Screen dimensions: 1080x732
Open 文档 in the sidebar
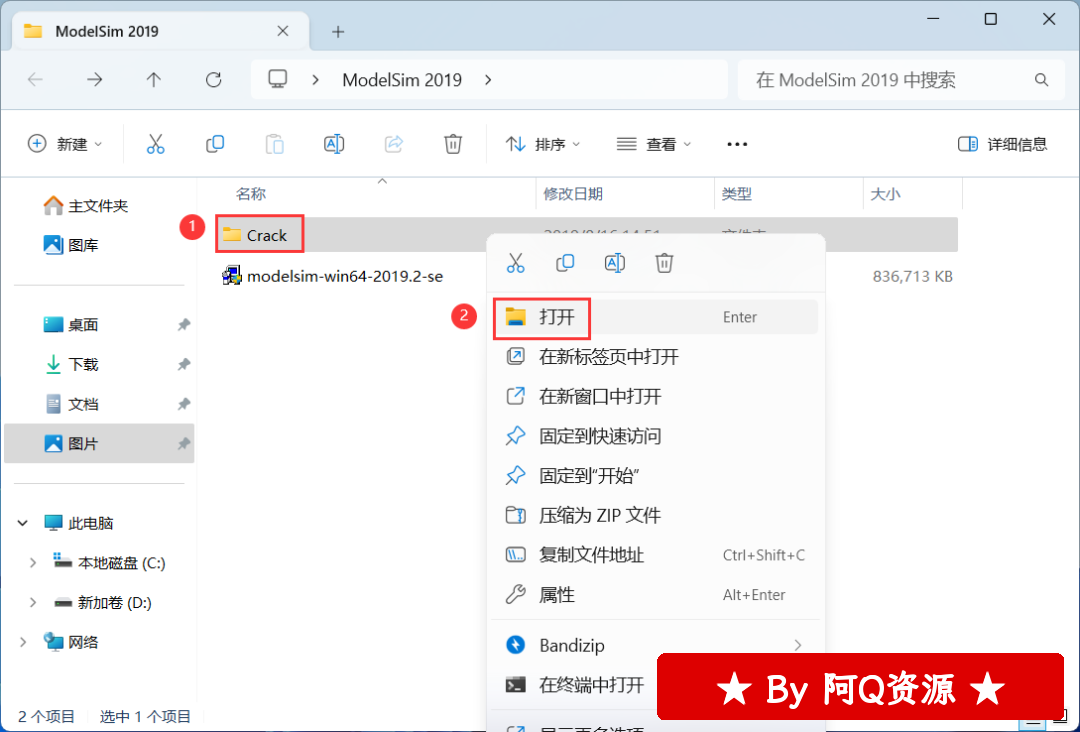pos(71,404)
